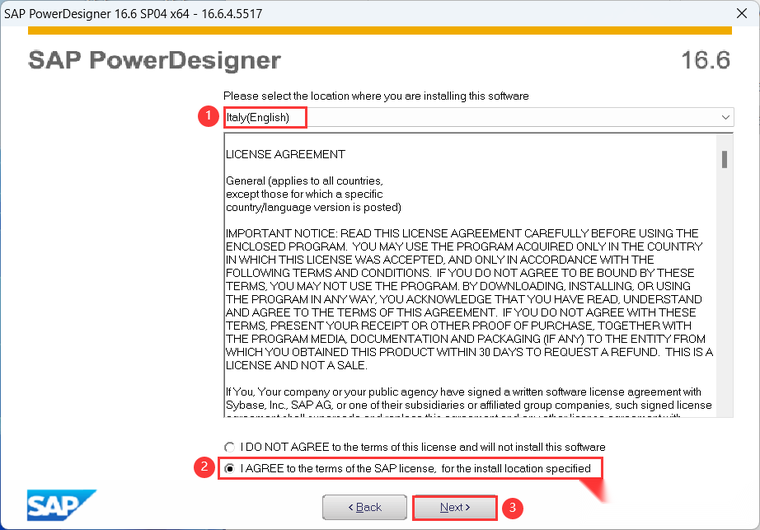Select I AGREE to SAP license radio button
The height and width of the screenshot is (530, 760).
coord(230,468)
